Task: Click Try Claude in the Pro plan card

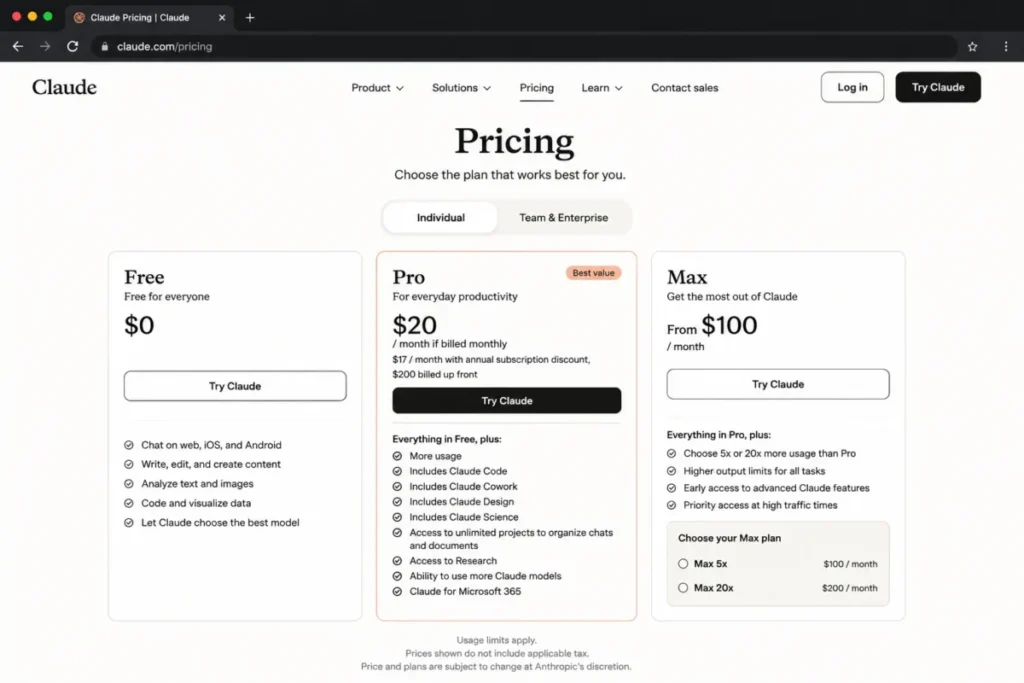Action: click(x=507, y=400)
